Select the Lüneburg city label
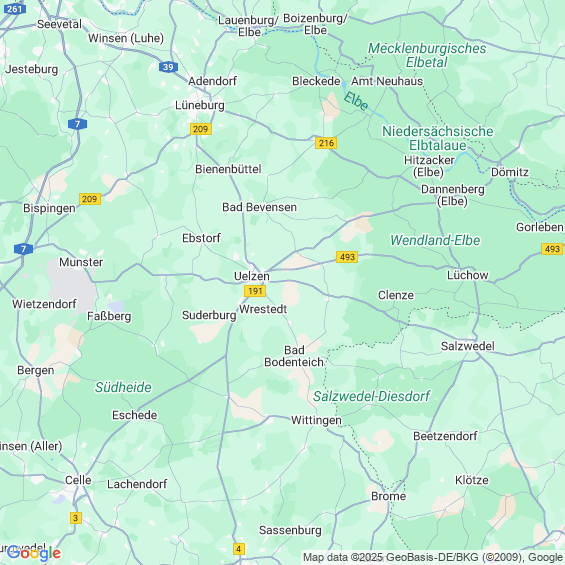565x565 pixels. [x=200, y=105]
